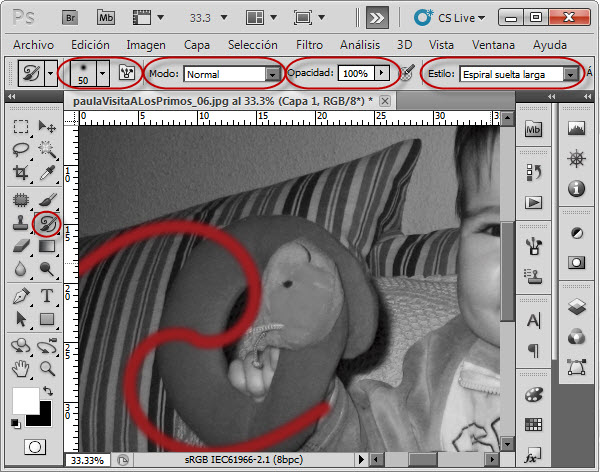This screenshot has width=600, height=473.
Task: Open the Actions panel play icon
Action: tap(534, 202)
